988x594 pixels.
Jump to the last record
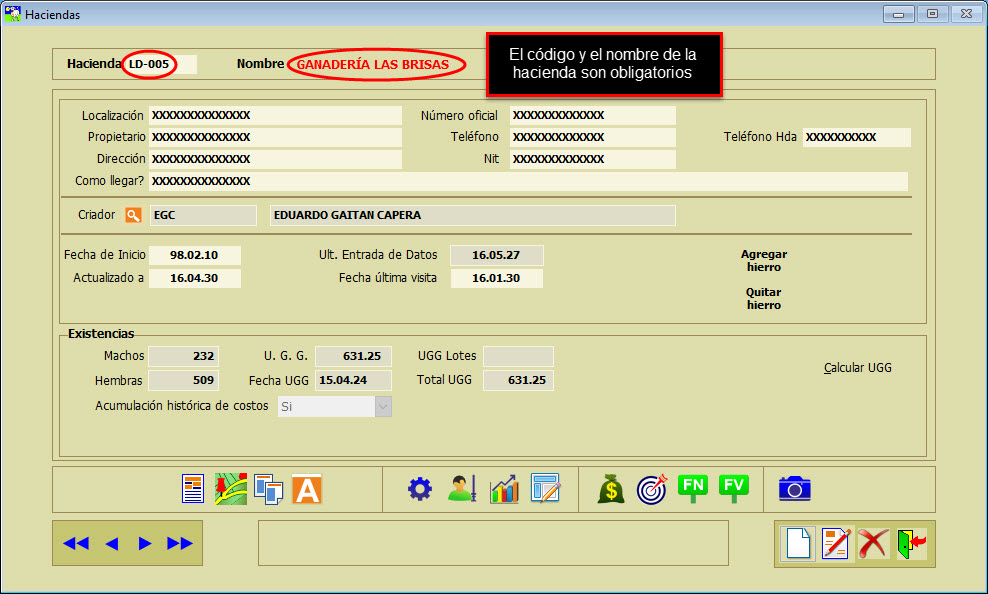180,543
